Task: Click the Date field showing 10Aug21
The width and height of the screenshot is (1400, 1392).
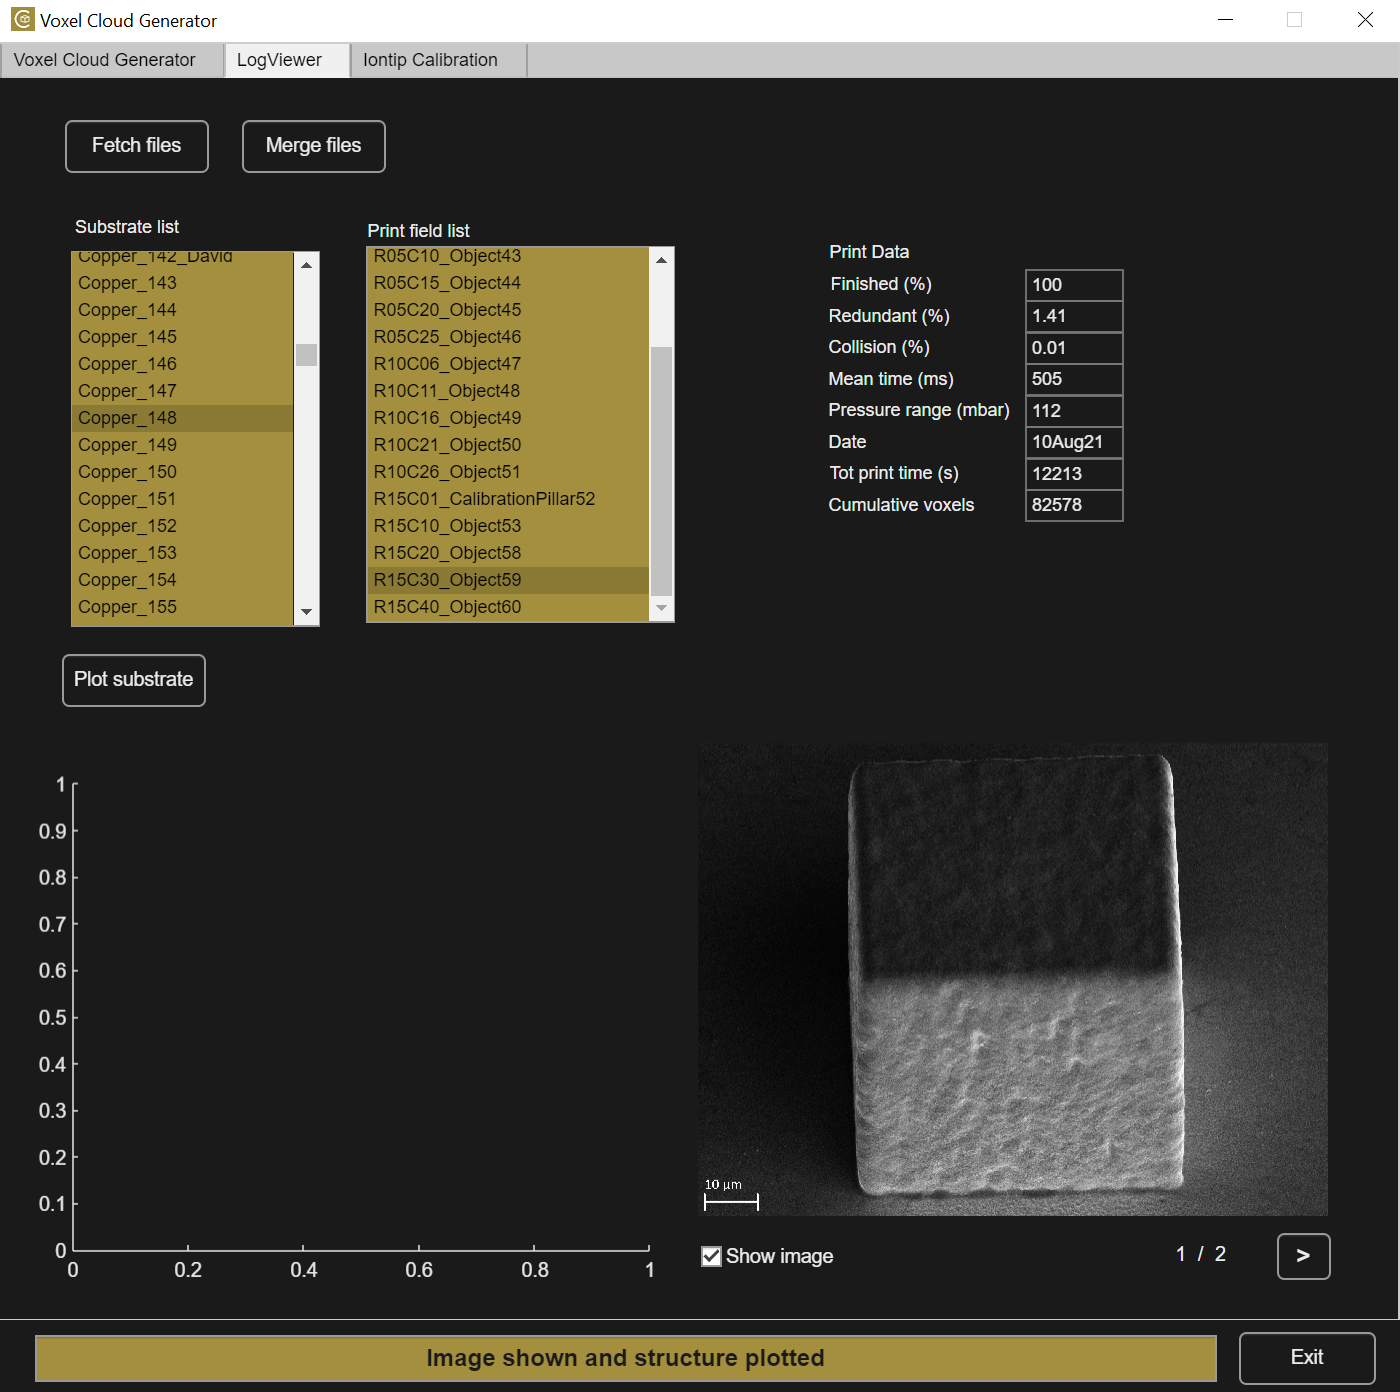Action: 1074,442
